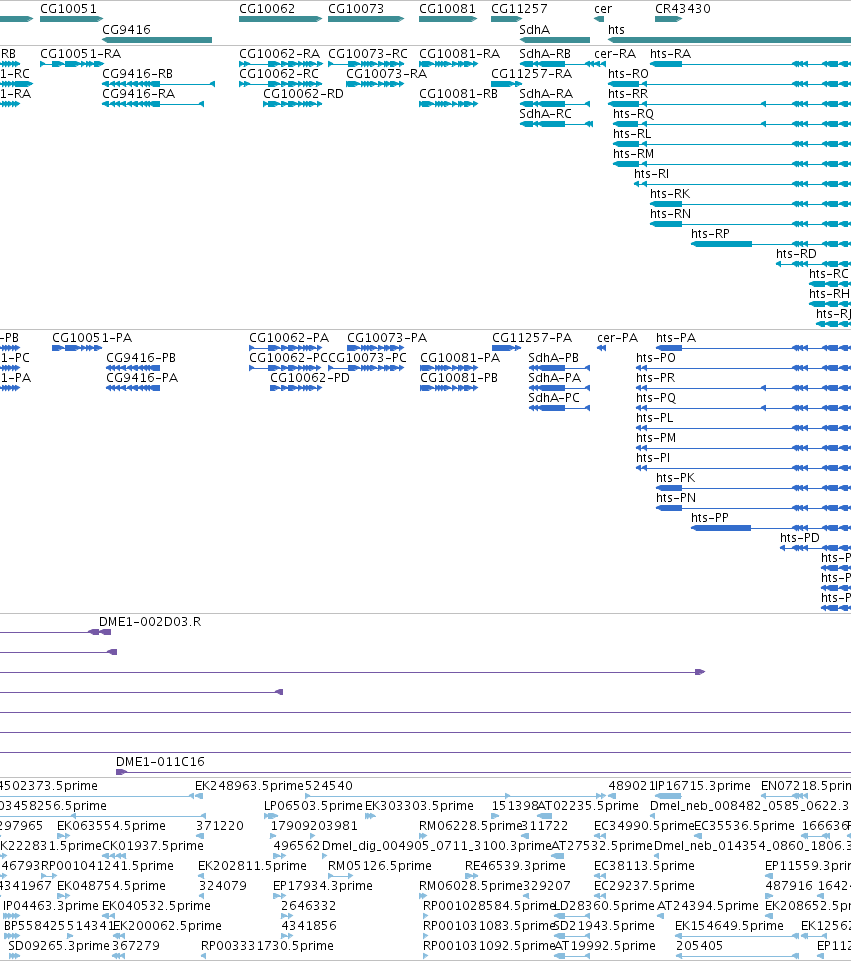This screenshot has height=961, width=851.
Task: Click protein label CG10081-PB
Action: [459, 378]
